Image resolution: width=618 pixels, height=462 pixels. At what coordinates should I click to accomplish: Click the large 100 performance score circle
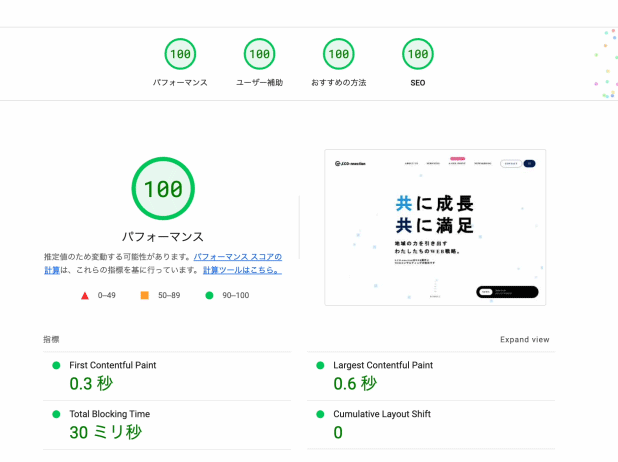[x=162, y=188]
